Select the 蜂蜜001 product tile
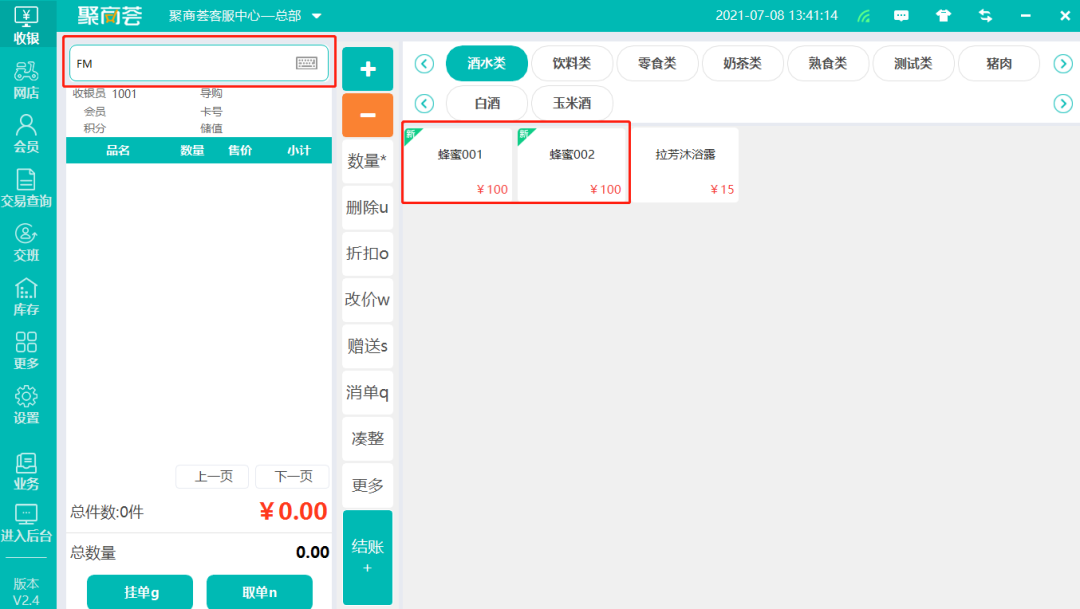Viewport: 1080px width, 609px height. (x=457, y=163)
